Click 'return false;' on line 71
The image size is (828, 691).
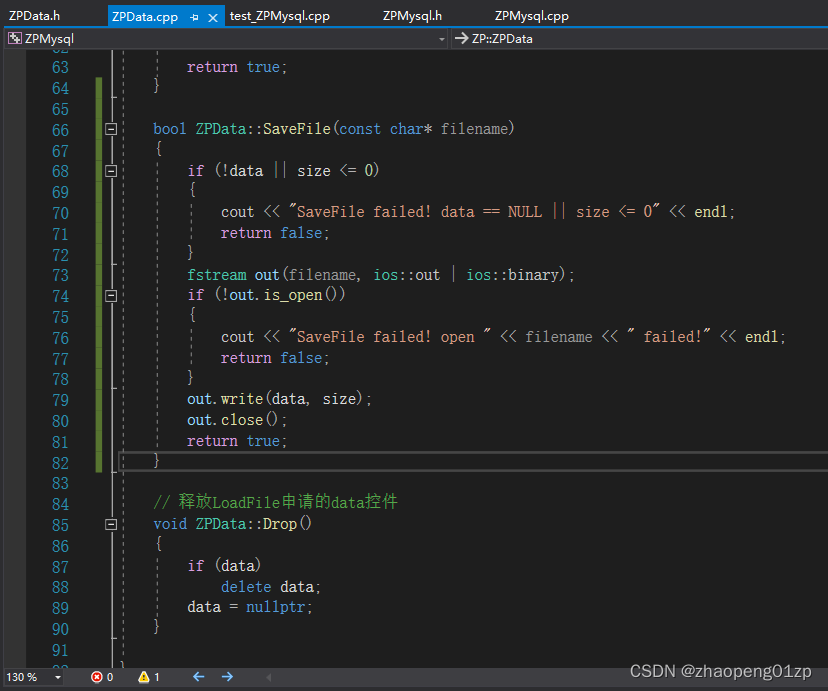(x=275, y=233)
